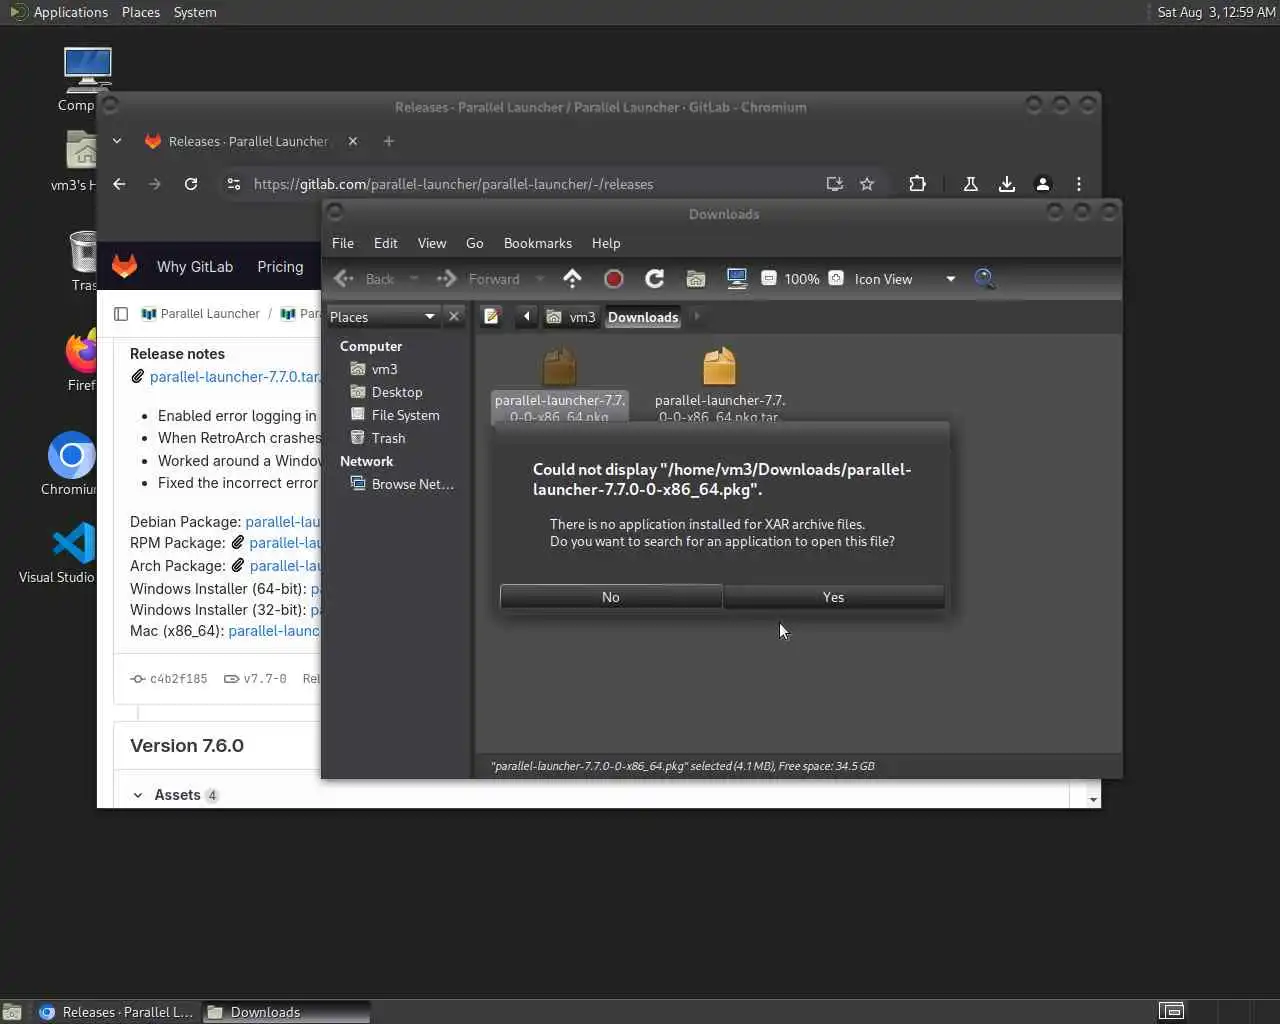Open the Help menu in file manager

(606, 243)
